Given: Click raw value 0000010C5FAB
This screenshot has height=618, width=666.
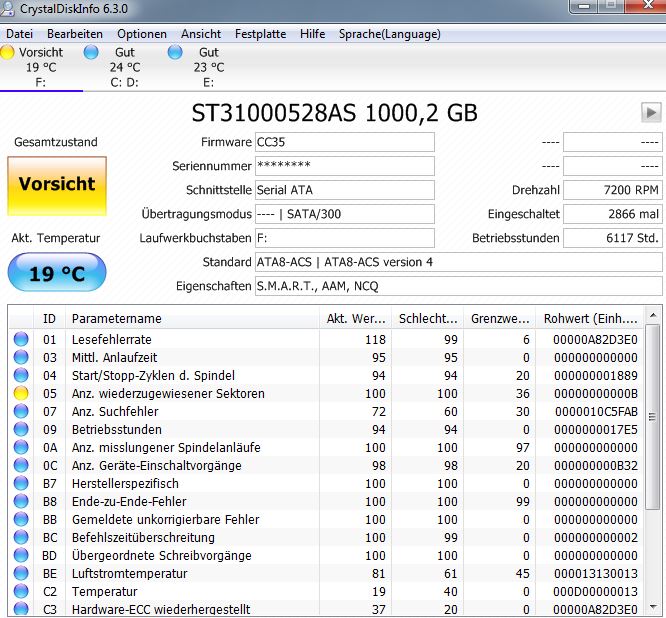Looking at the screenshot, I should 595,412.
